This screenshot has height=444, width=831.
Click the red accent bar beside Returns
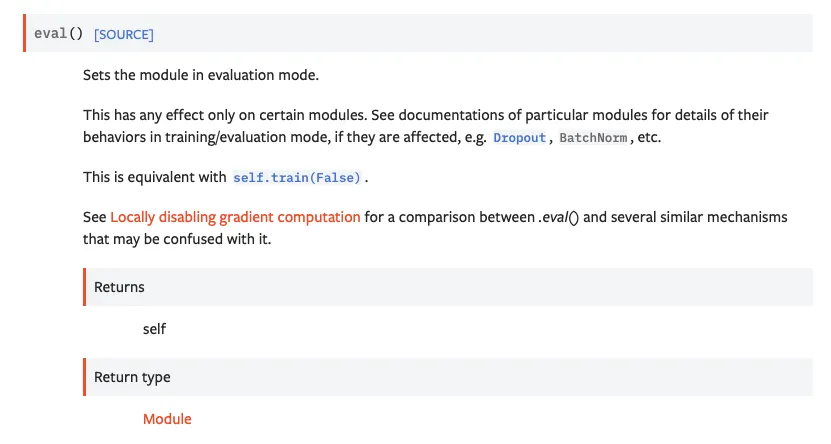[x=84, y=287]
